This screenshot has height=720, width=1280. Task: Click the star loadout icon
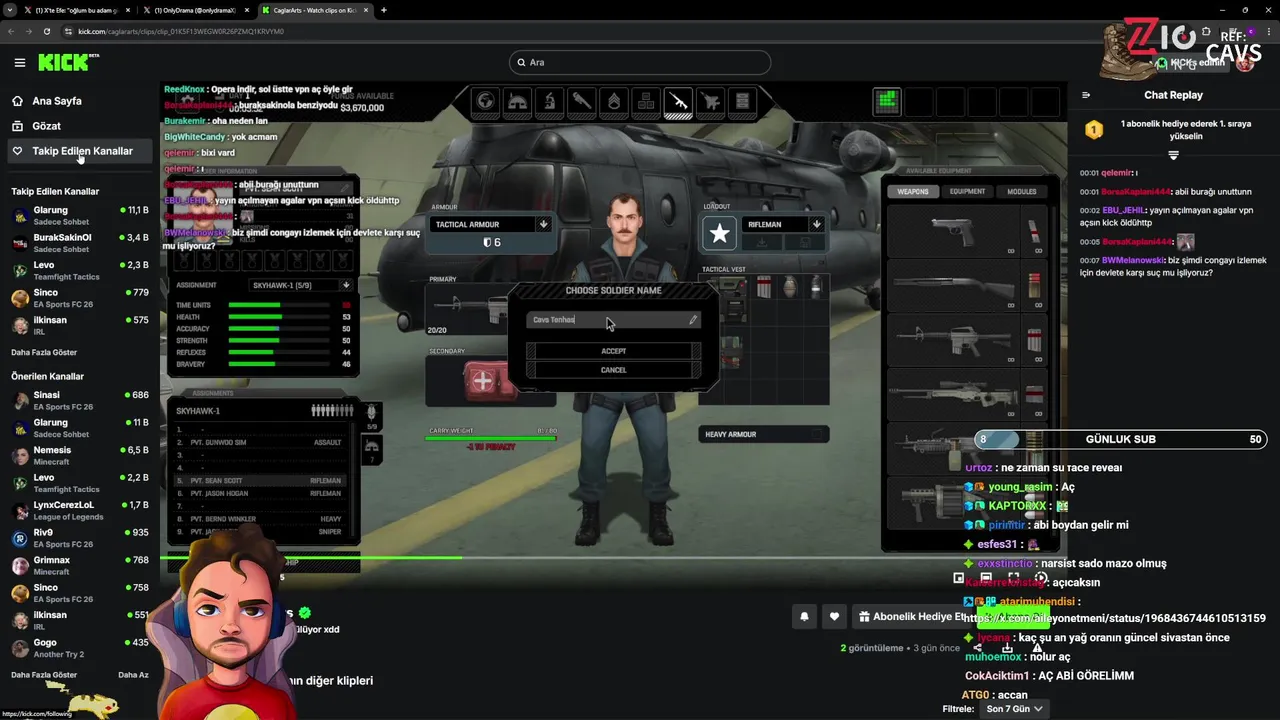click(719, 234)
